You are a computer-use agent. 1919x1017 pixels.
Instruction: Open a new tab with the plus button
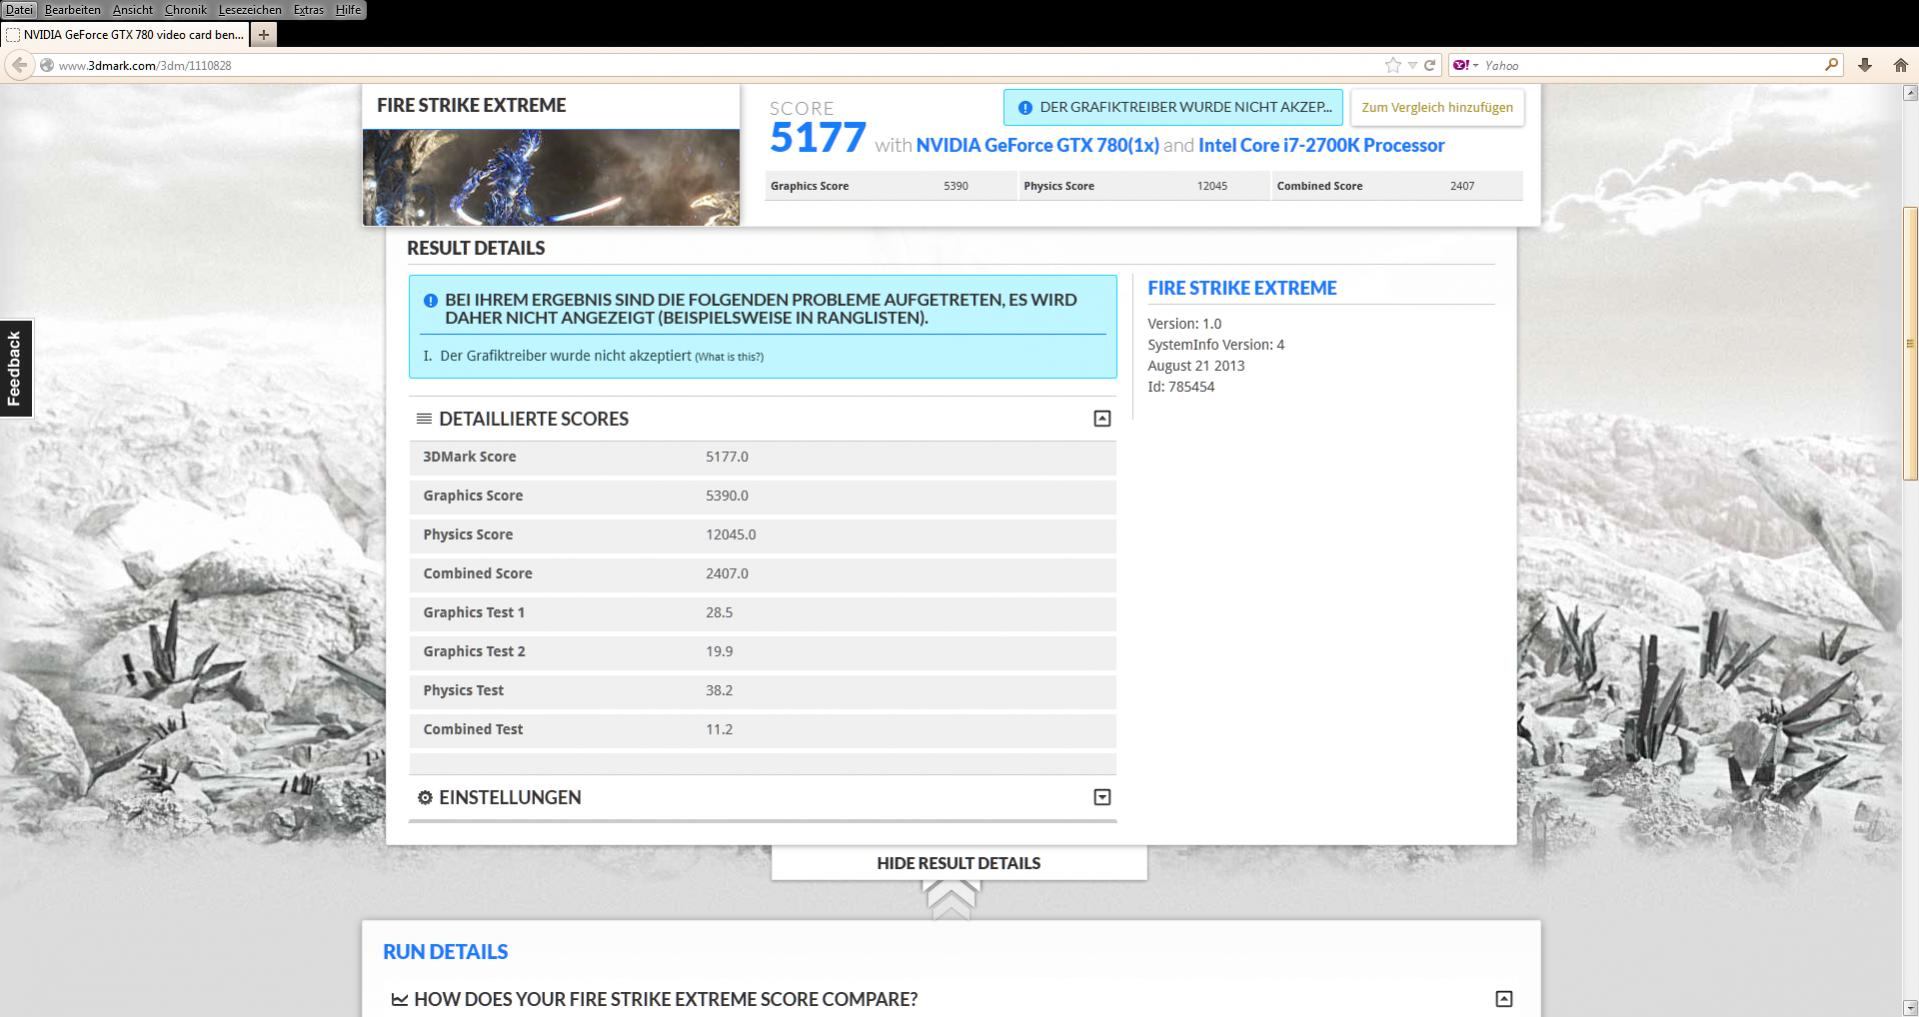[263, 35]
